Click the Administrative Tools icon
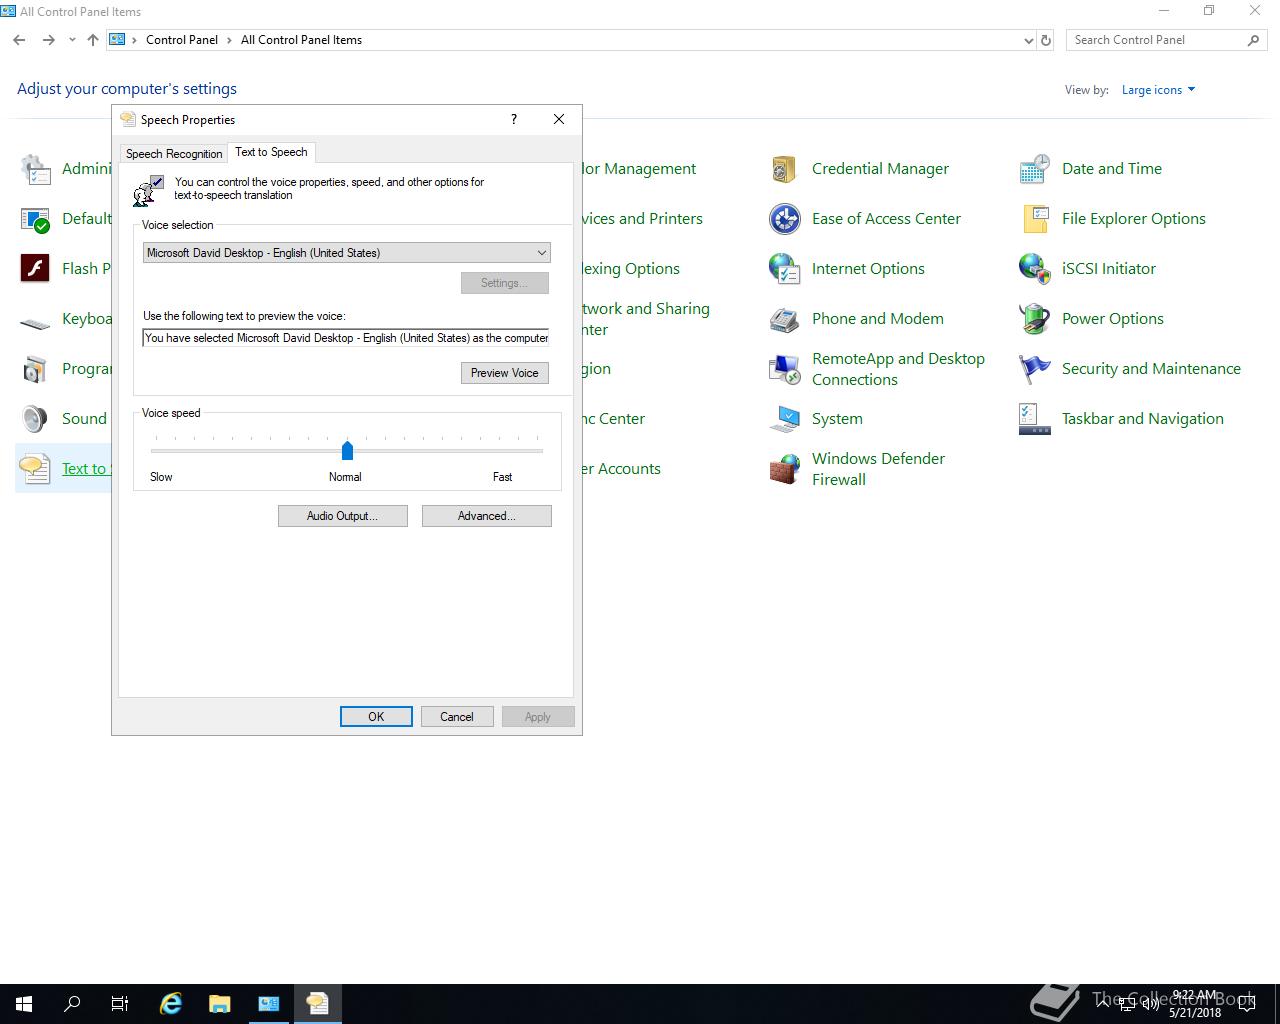 tap(35, 169)
